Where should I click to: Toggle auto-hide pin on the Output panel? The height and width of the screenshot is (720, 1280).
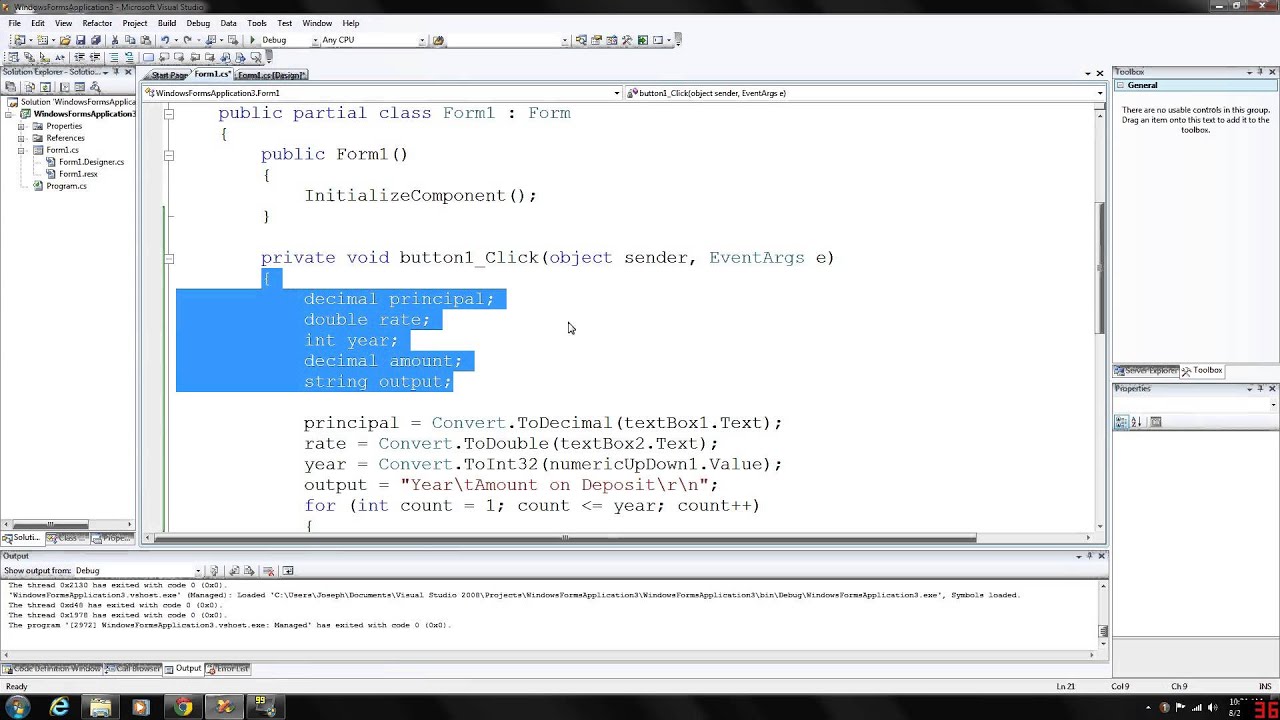(1090, 556)
